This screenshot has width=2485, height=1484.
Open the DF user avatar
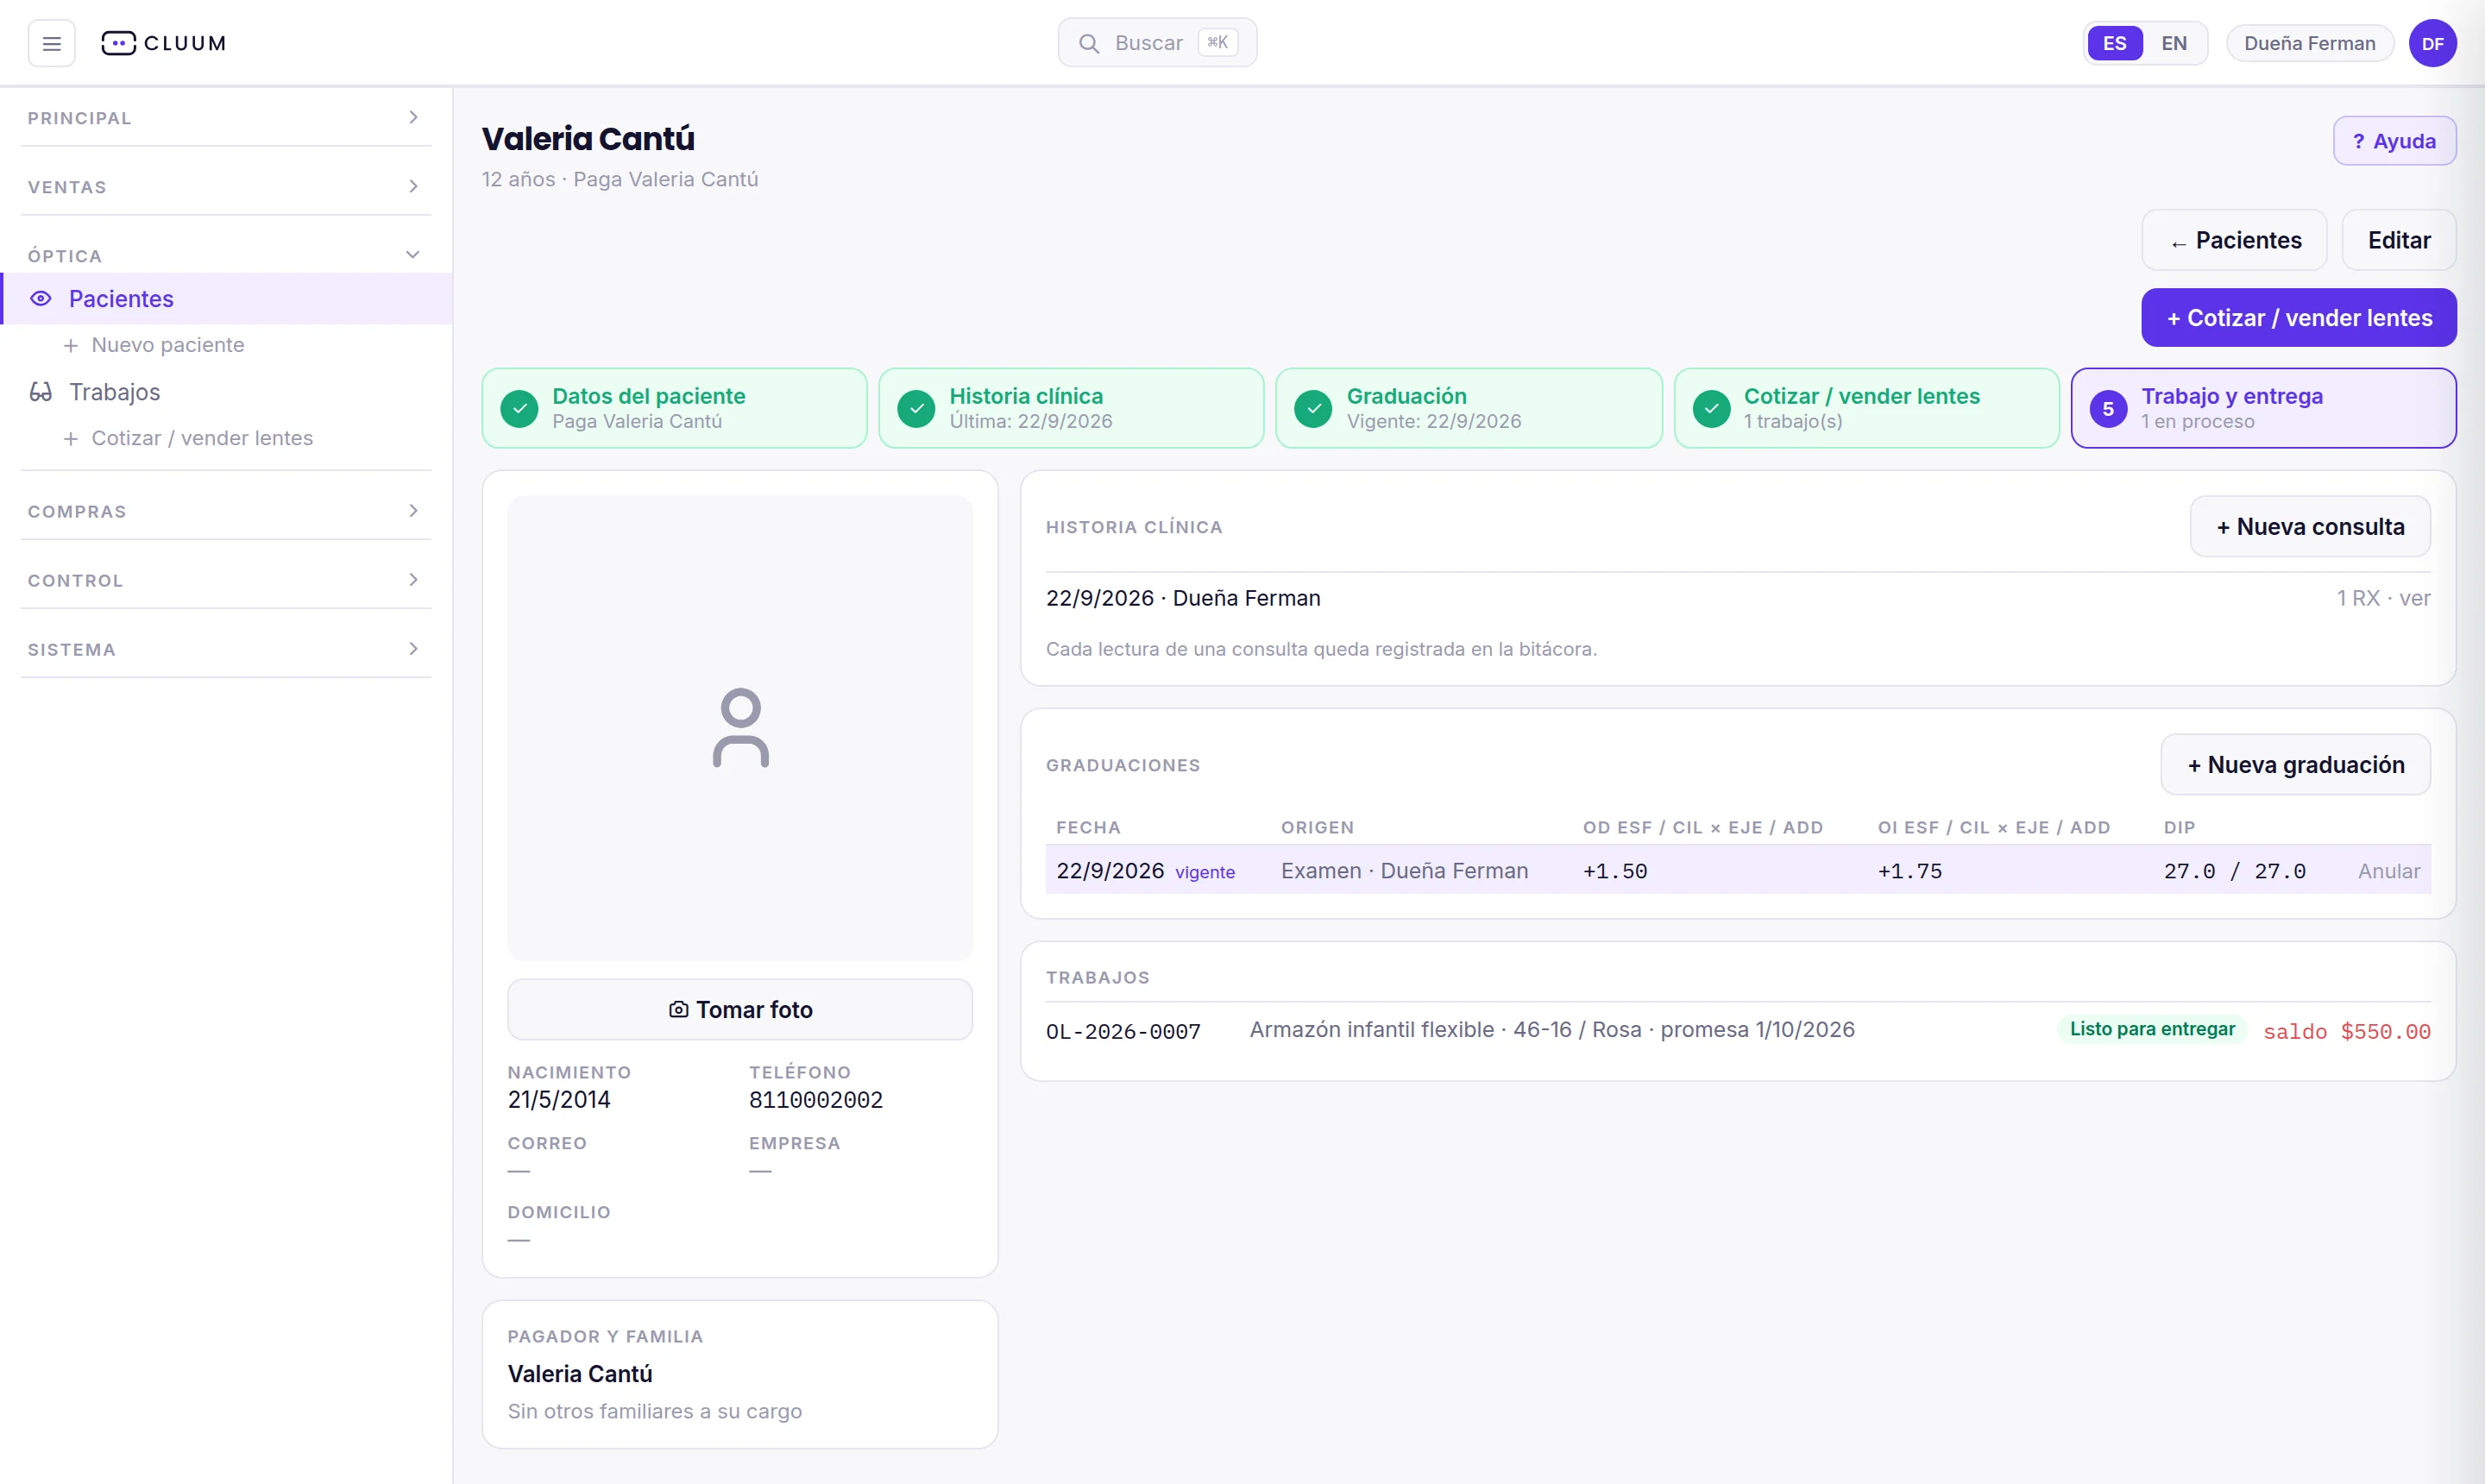click(2432, 43)
